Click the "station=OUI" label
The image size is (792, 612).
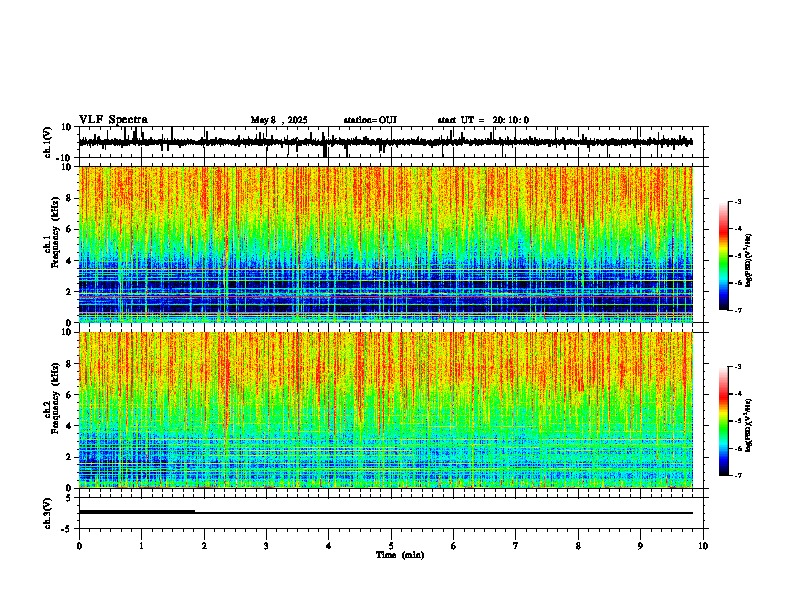coord(370,120)
